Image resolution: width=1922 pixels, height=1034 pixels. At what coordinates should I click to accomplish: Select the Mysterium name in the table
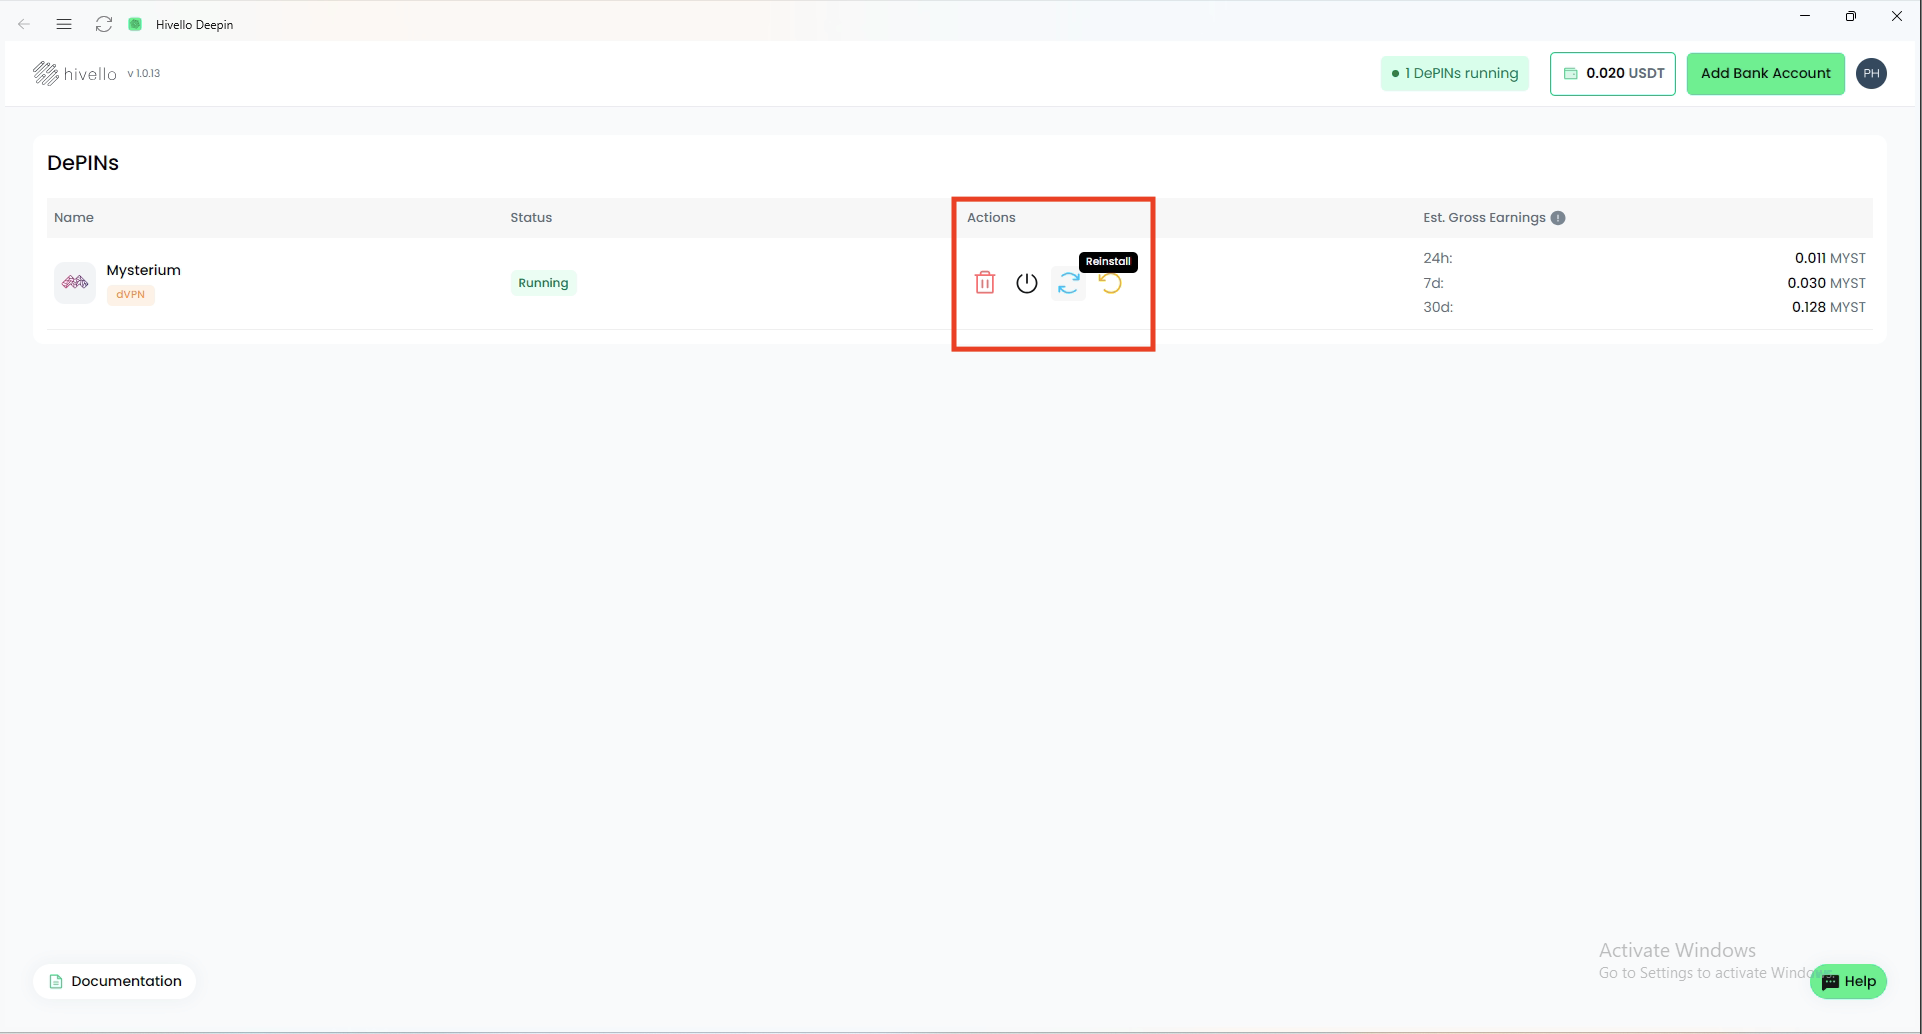coord(143,270)
